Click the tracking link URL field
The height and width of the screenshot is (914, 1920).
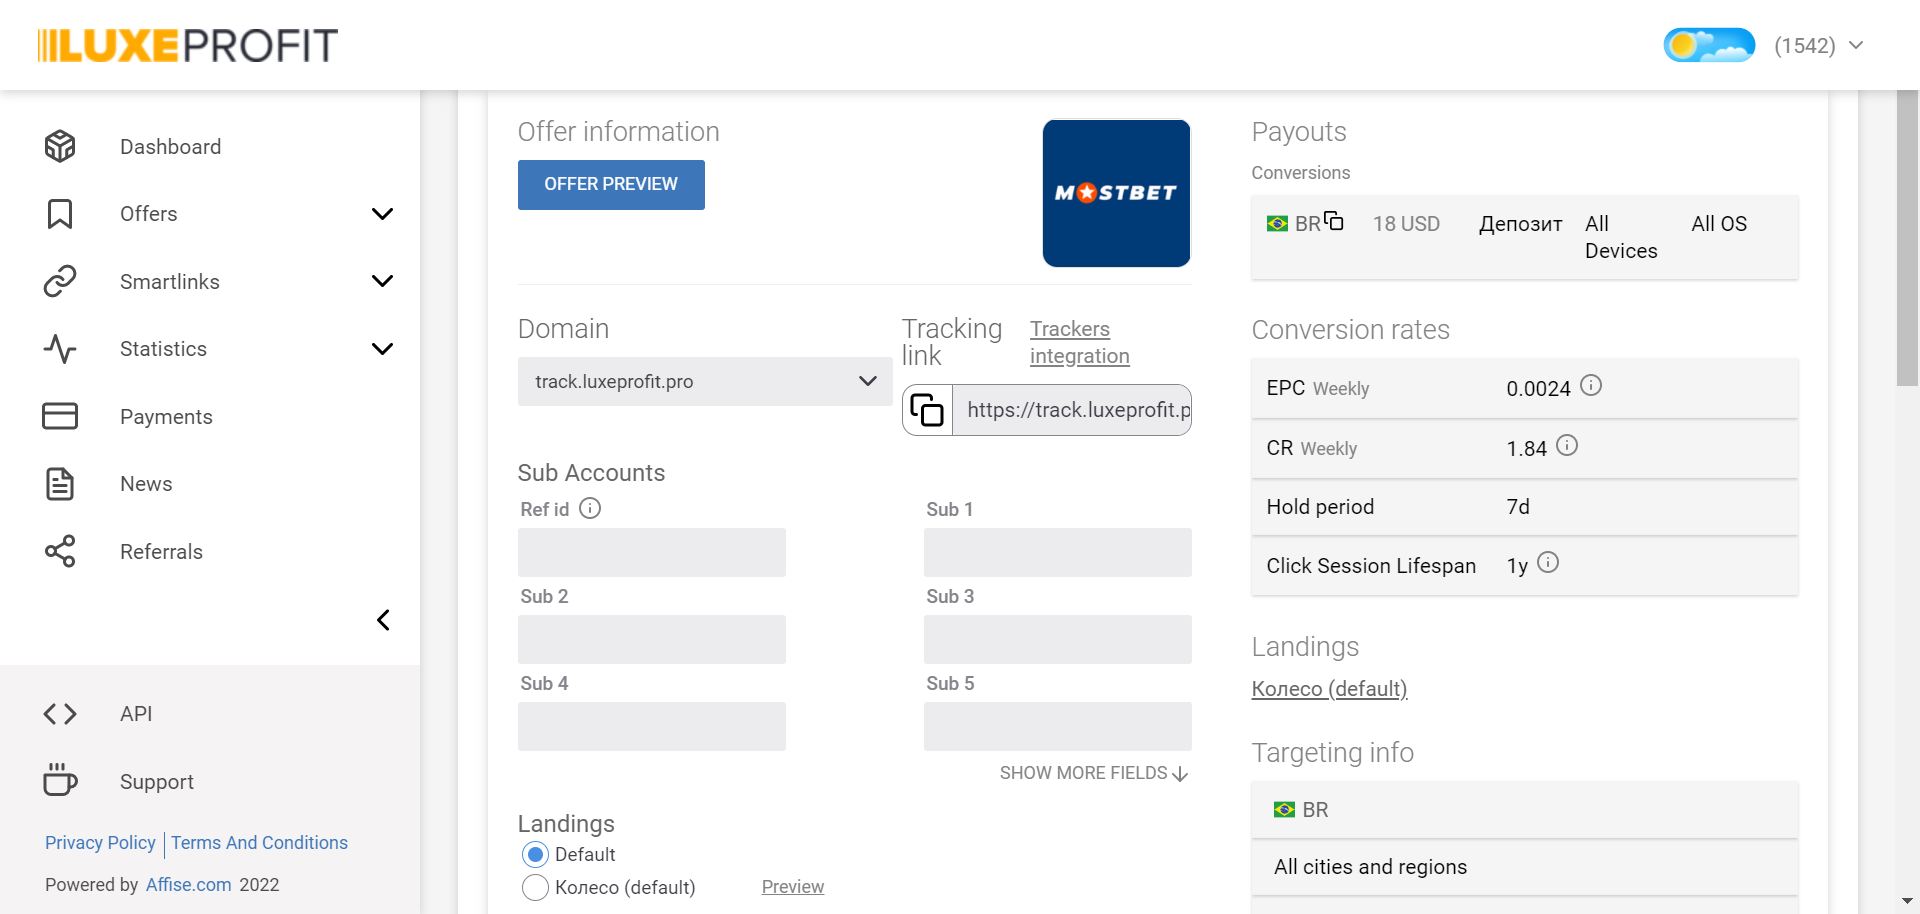(x=1072, y=410)
